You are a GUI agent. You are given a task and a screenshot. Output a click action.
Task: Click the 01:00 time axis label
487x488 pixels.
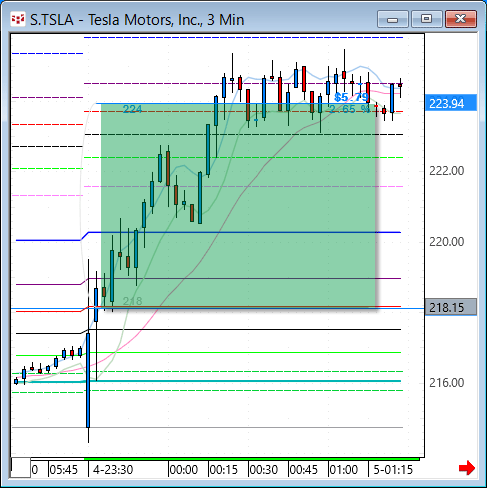(x=343, y=470)
